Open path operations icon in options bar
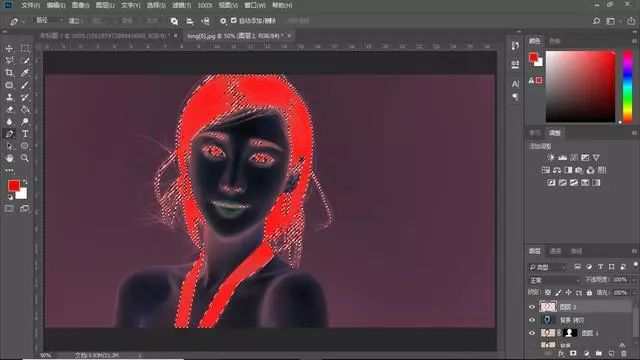The image size is (640, 360). (174, 21)
